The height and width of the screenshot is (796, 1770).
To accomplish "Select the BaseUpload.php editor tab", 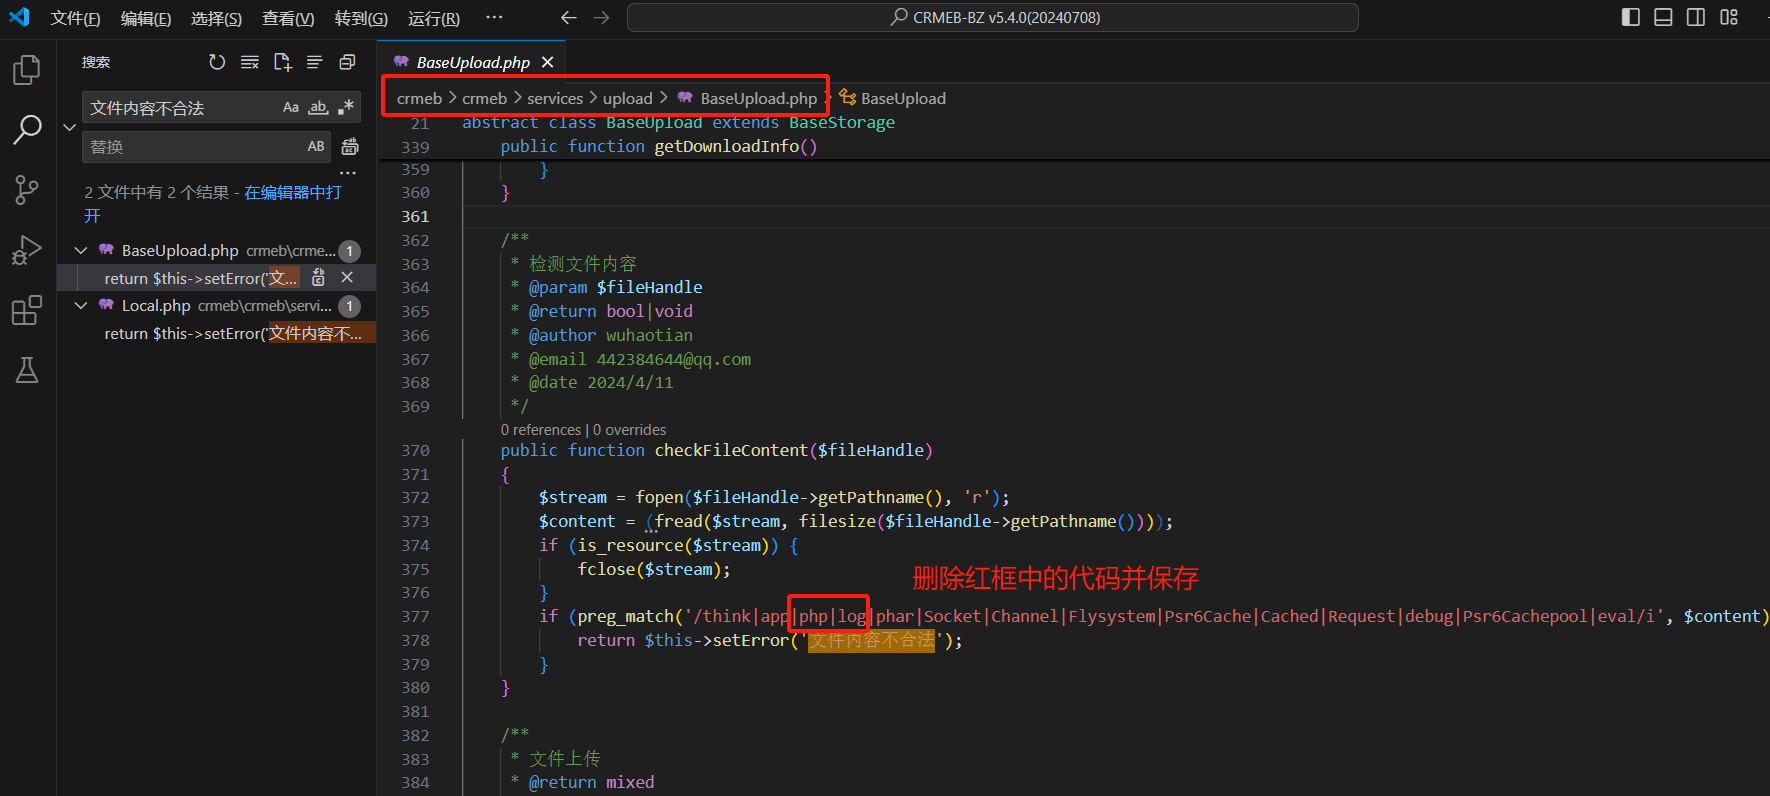I will click(472, 62).
